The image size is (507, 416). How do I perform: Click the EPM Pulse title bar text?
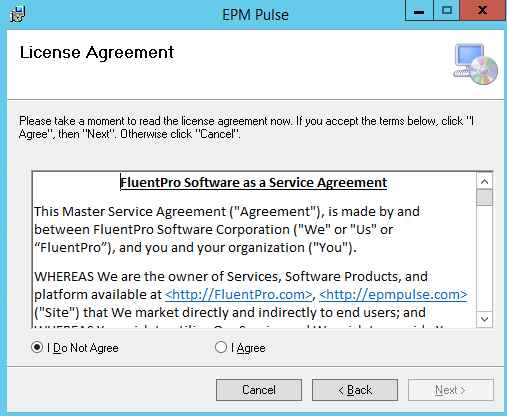(x=255, y=15)
